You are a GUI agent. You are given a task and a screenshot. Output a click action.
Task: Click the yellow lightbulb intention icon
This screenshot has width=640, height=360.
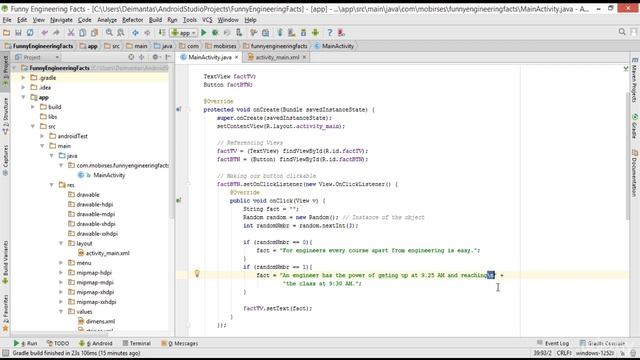(x=197, y=273)
